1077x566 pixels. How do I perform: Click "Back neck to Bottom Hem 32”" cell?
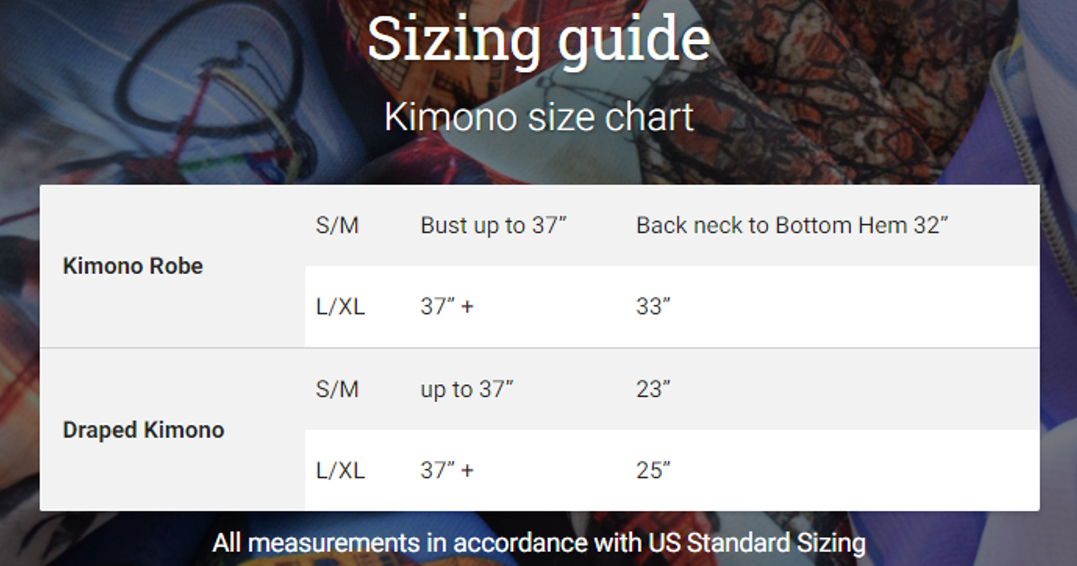pyautogui.click(x=791, y=225)
